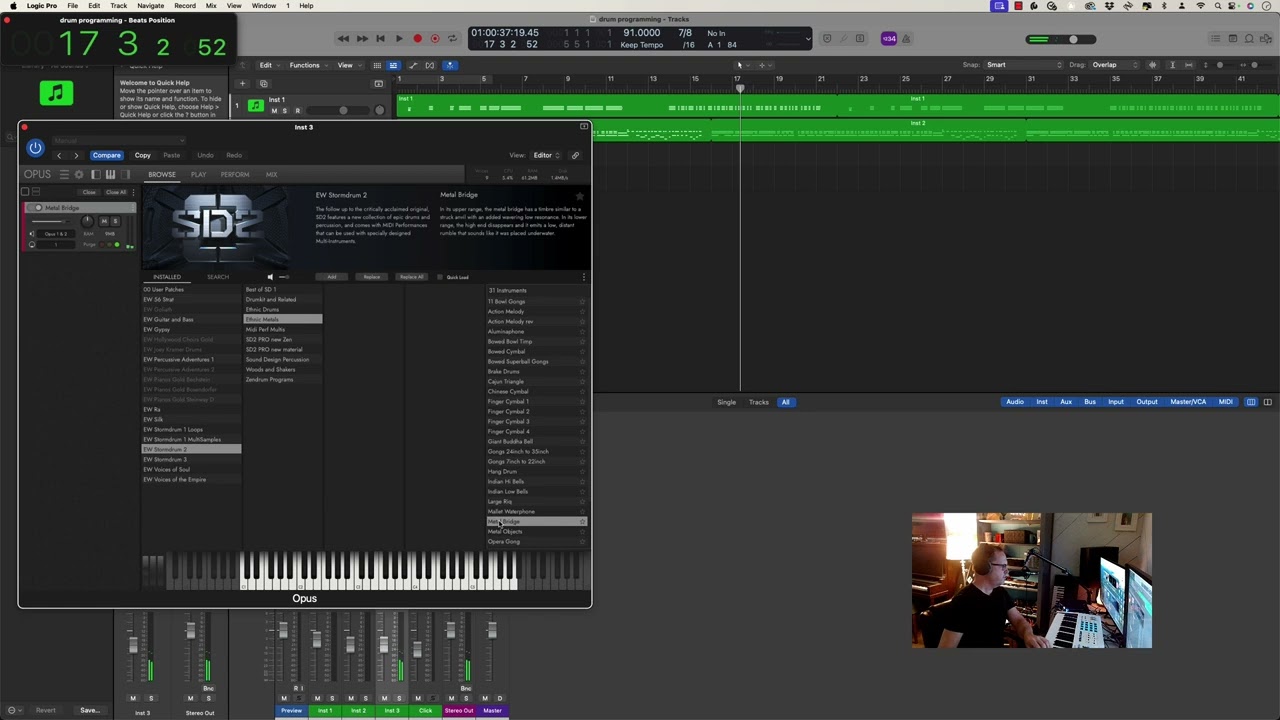Switch to the PERFORM tab in Opus

click(235, 175)
